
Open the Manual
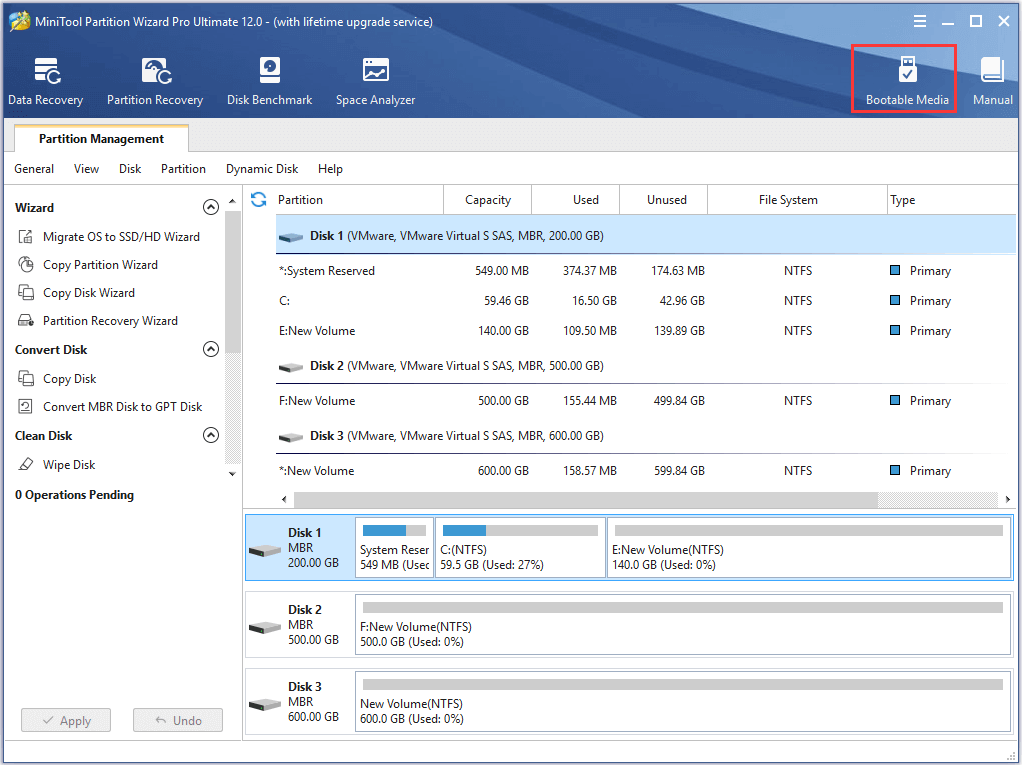tap(992, 80)
